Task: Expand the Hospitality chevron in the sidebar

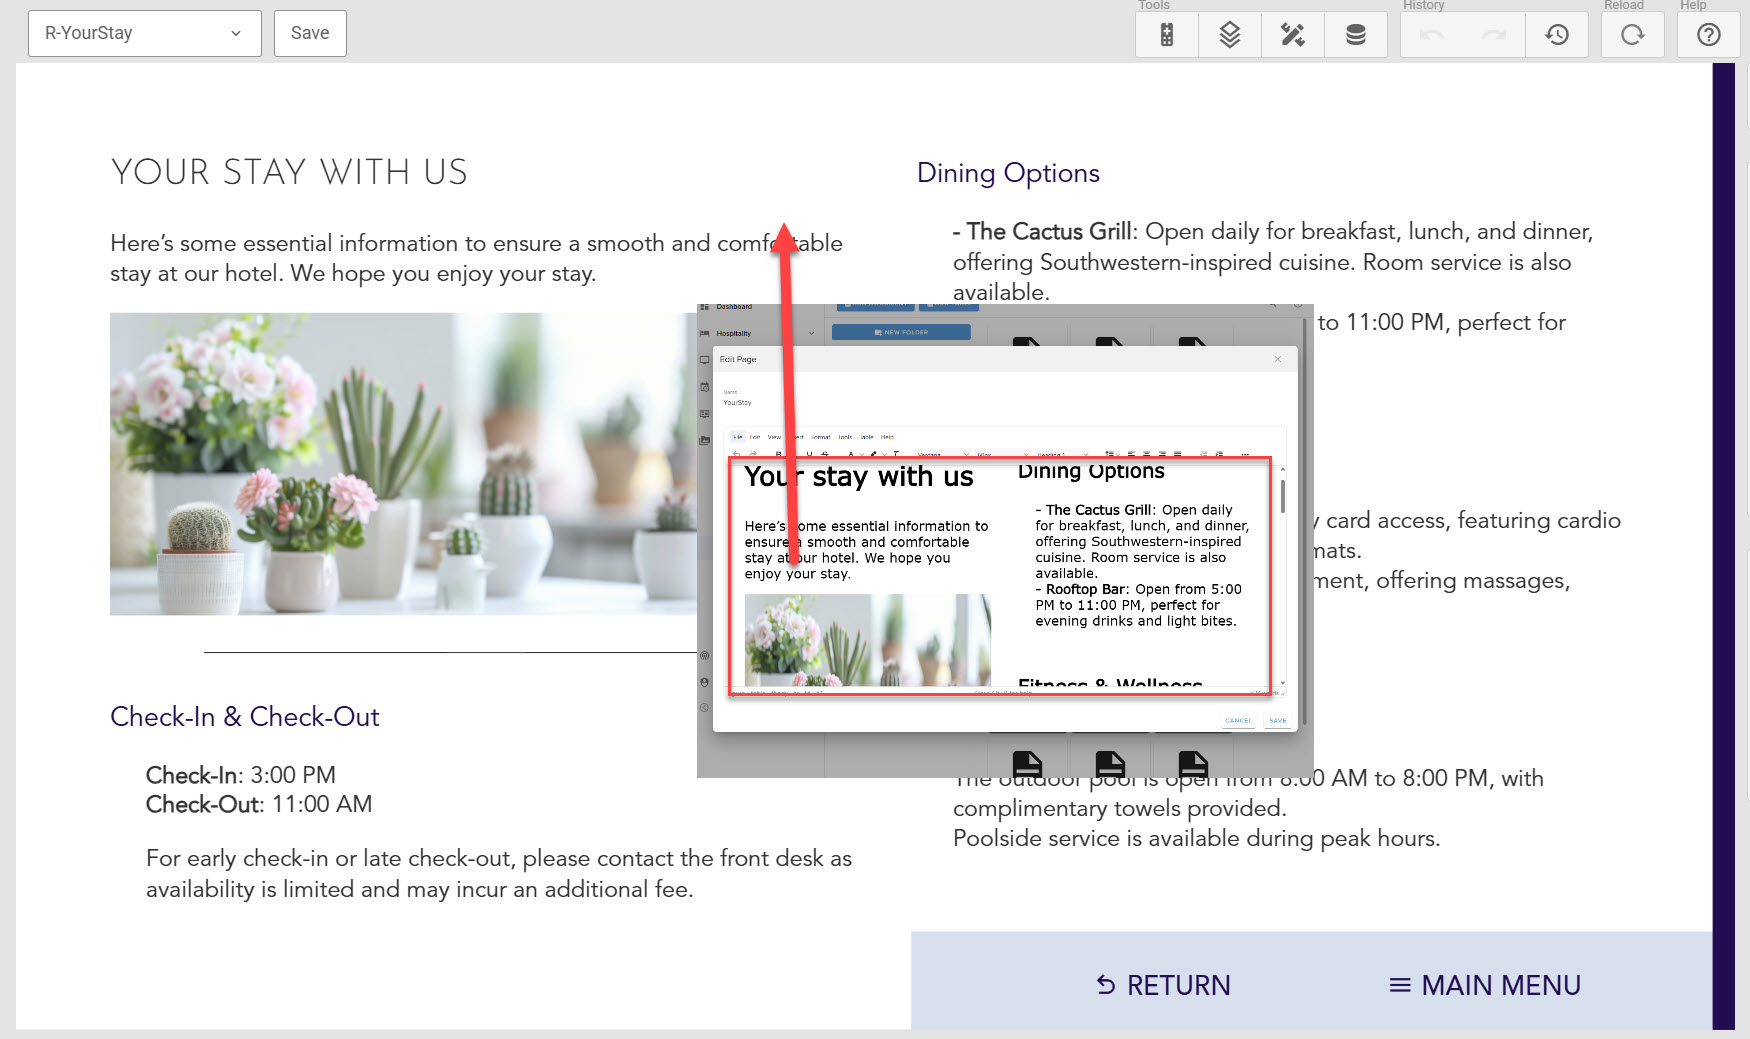Action: click(x=811, y=333)
